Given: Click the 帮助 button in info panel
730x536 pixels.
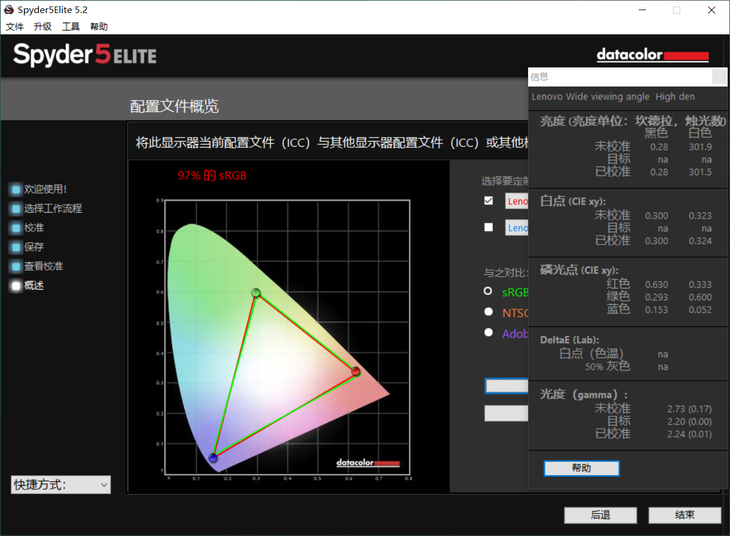Looking at the screenshot, I should (581, 468).
